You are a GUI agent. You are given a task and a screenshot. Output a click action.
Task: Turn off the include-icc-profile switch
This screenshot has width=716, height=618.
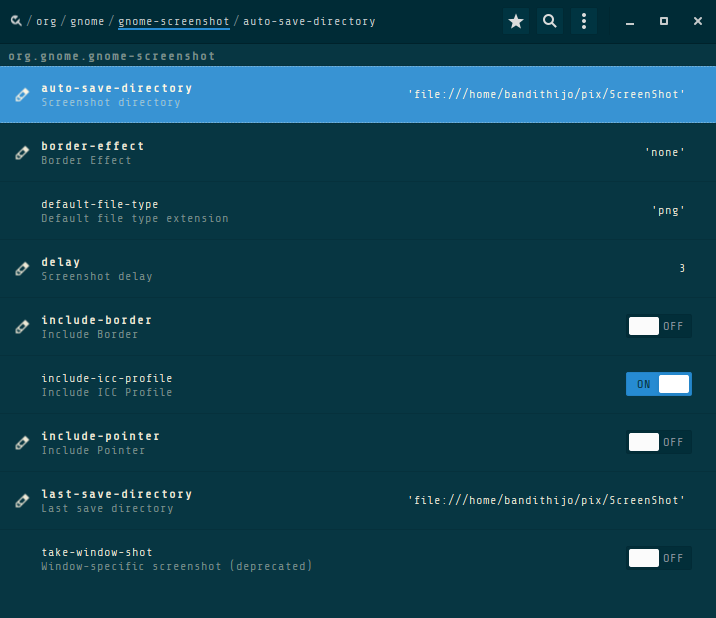point(659,384)
